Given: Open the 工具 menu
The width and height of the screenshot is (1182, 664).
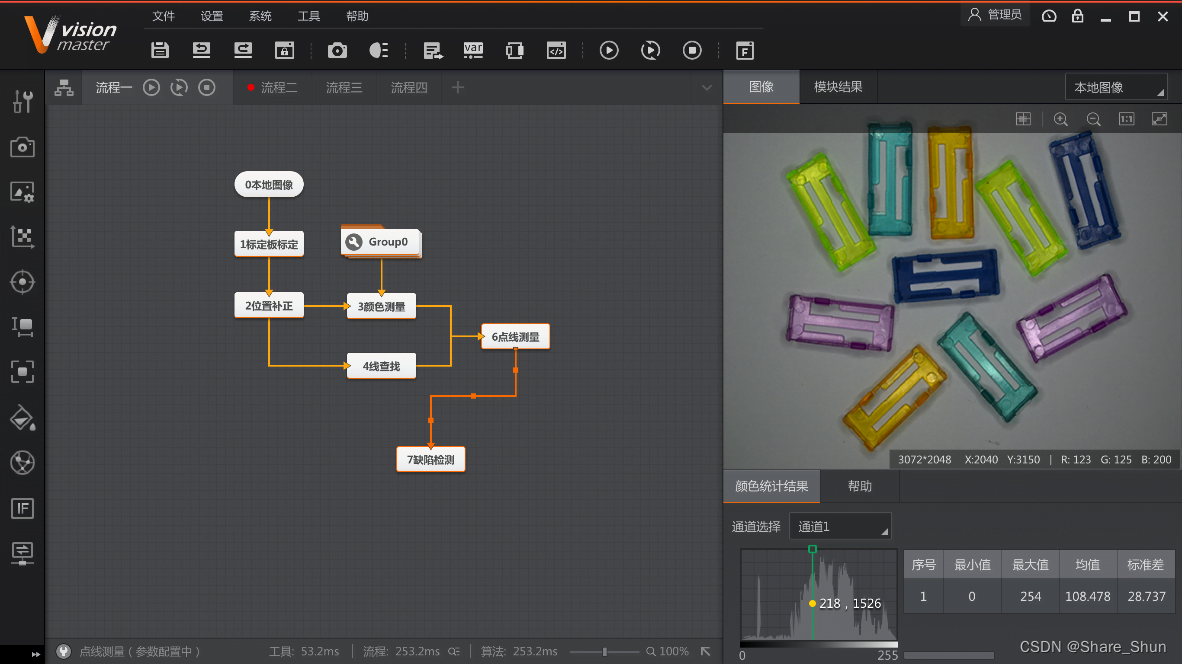Looking at the screenshot, I should pos(308,15).
